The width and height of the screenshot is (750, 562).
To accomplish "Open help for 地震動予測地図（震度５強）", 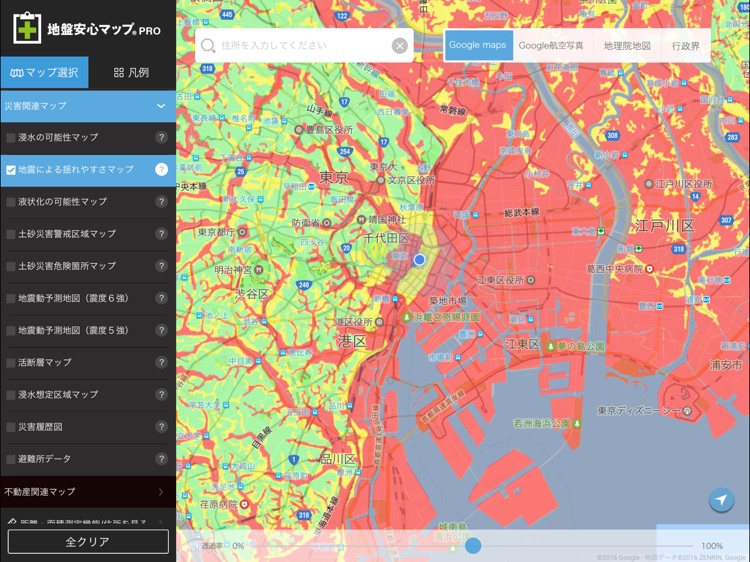I will (162, 330).
